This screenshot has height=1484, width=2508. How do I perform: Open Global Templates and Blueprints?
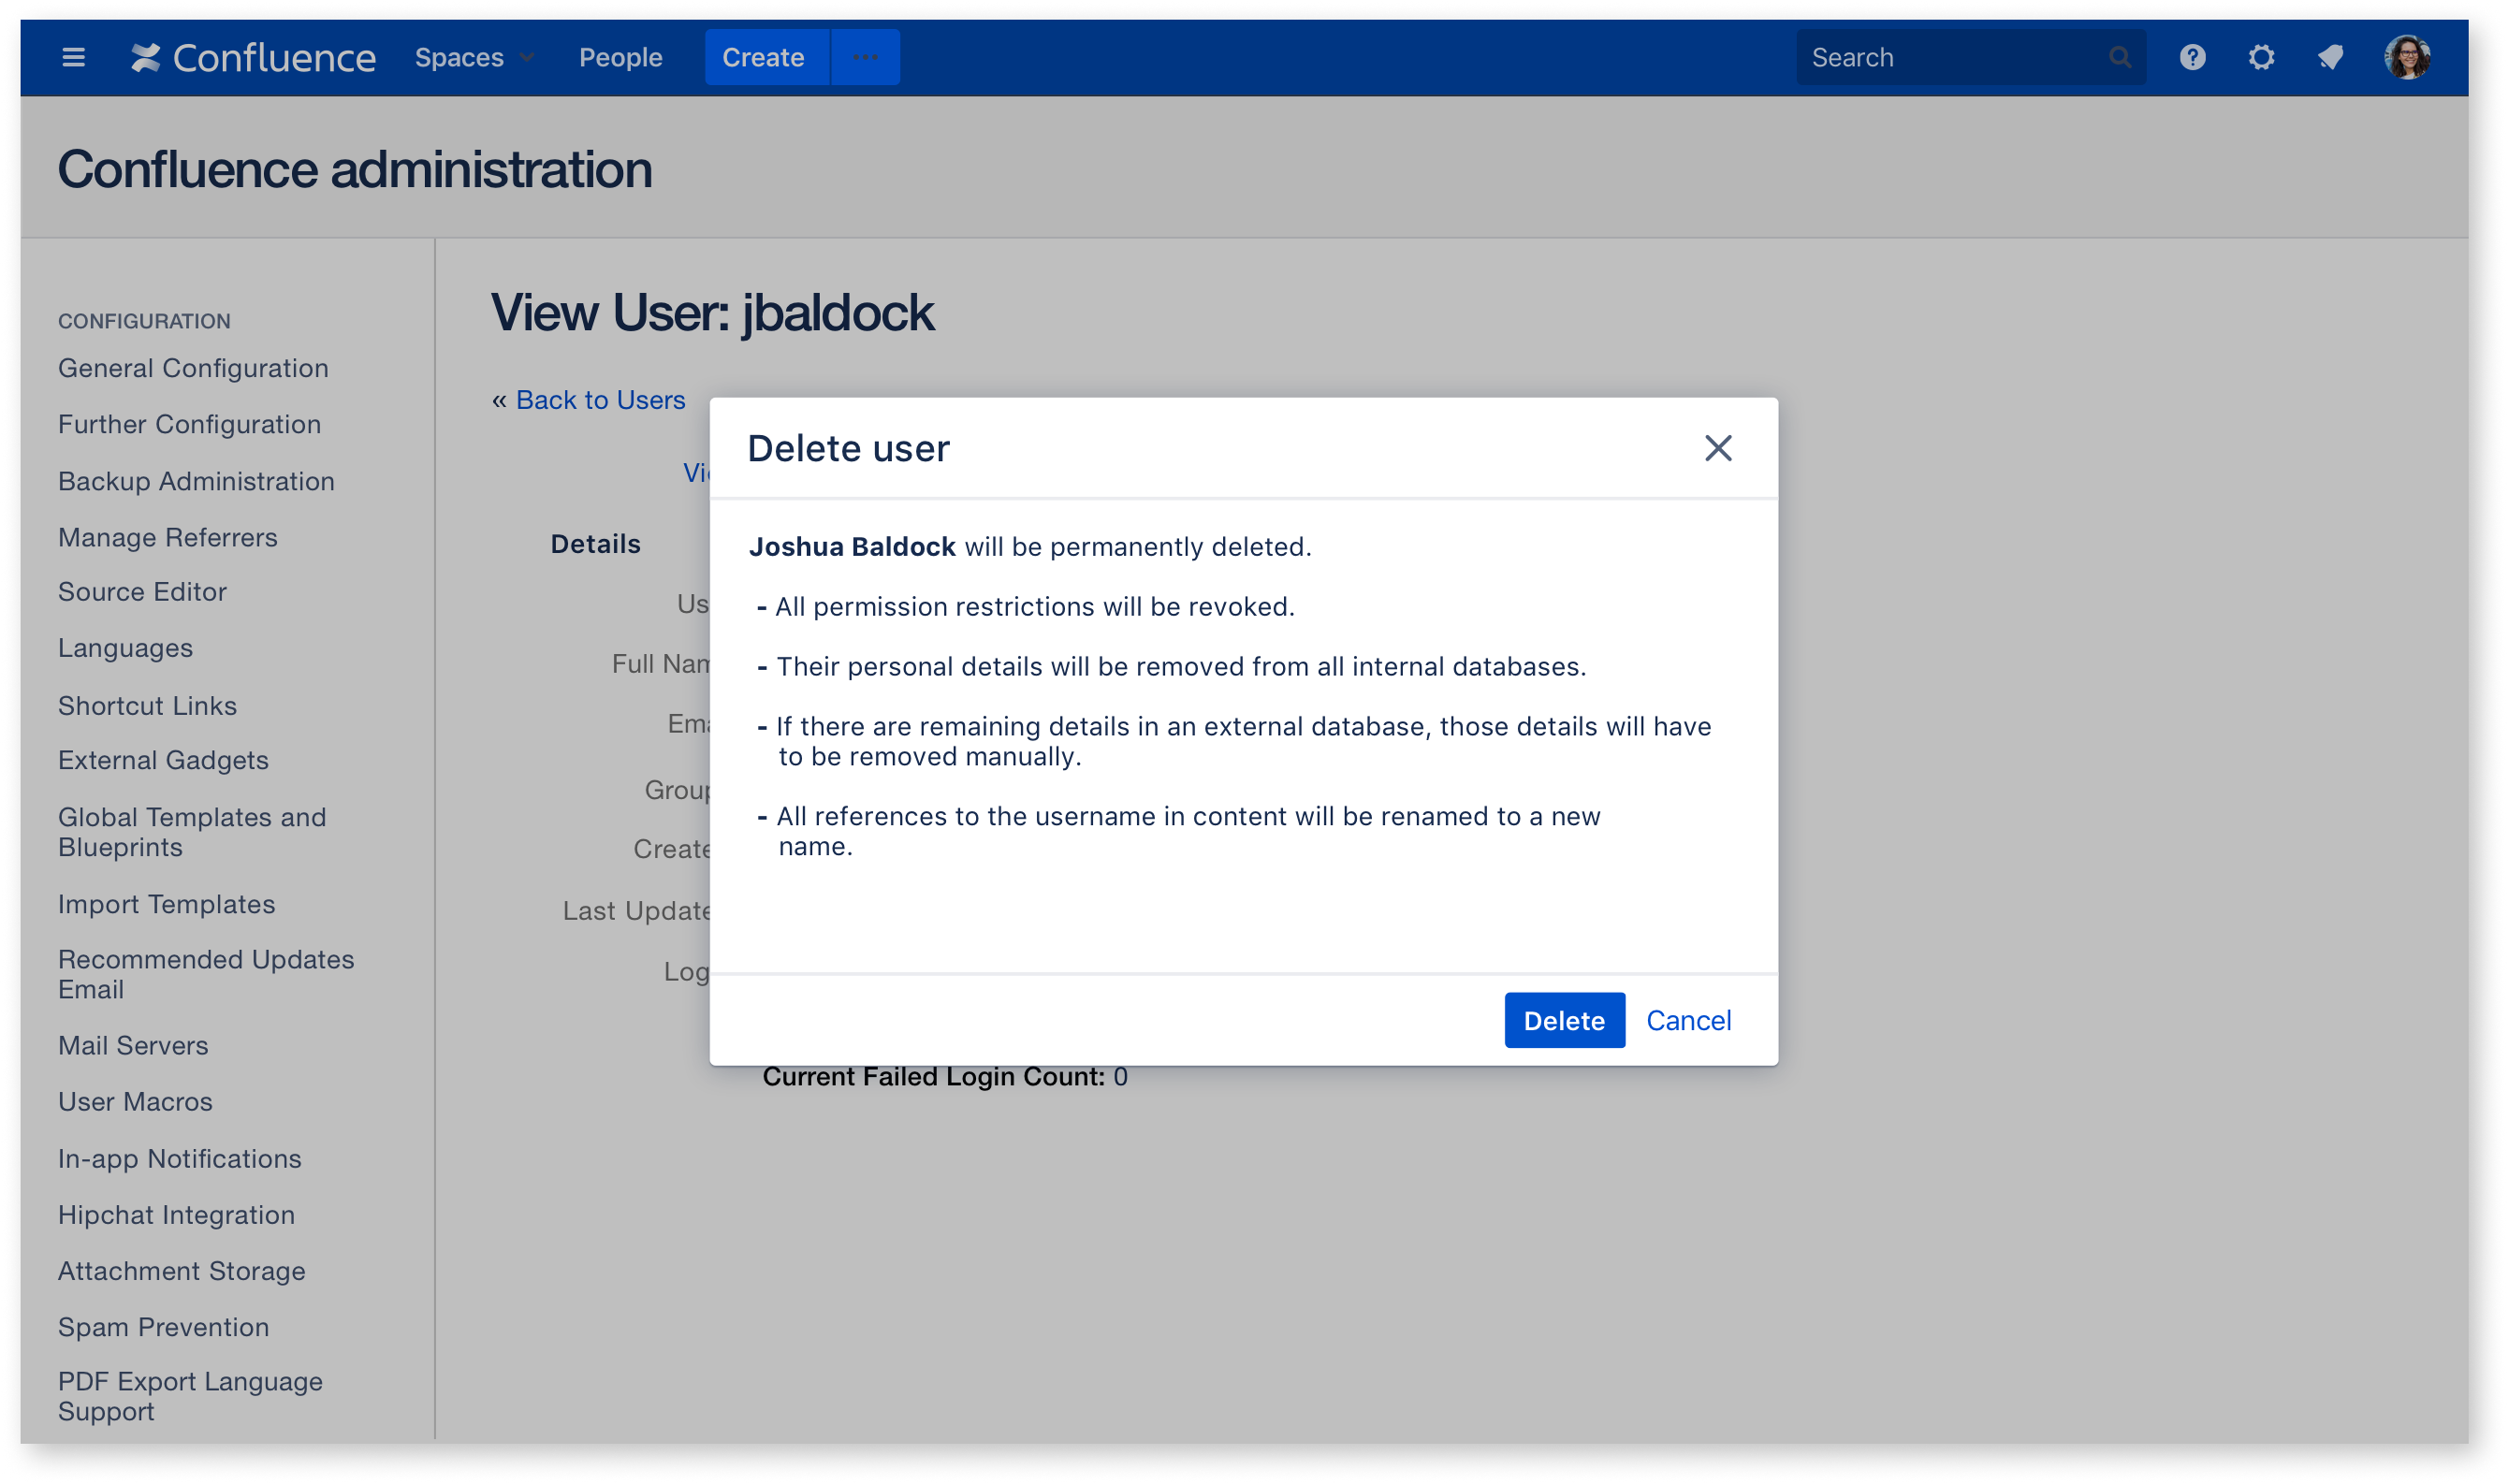click(192, 831)
